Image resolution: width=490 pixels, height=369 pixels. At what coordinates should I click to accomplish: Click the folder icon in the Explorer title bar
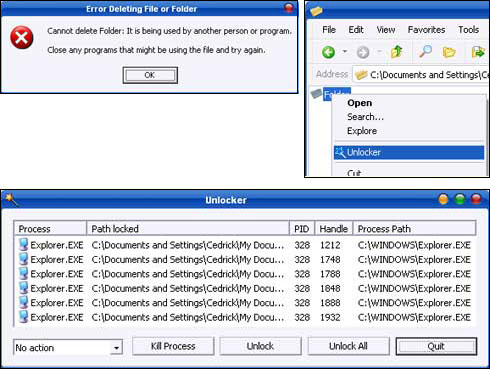pyautogui.click(x=316, y=11)
